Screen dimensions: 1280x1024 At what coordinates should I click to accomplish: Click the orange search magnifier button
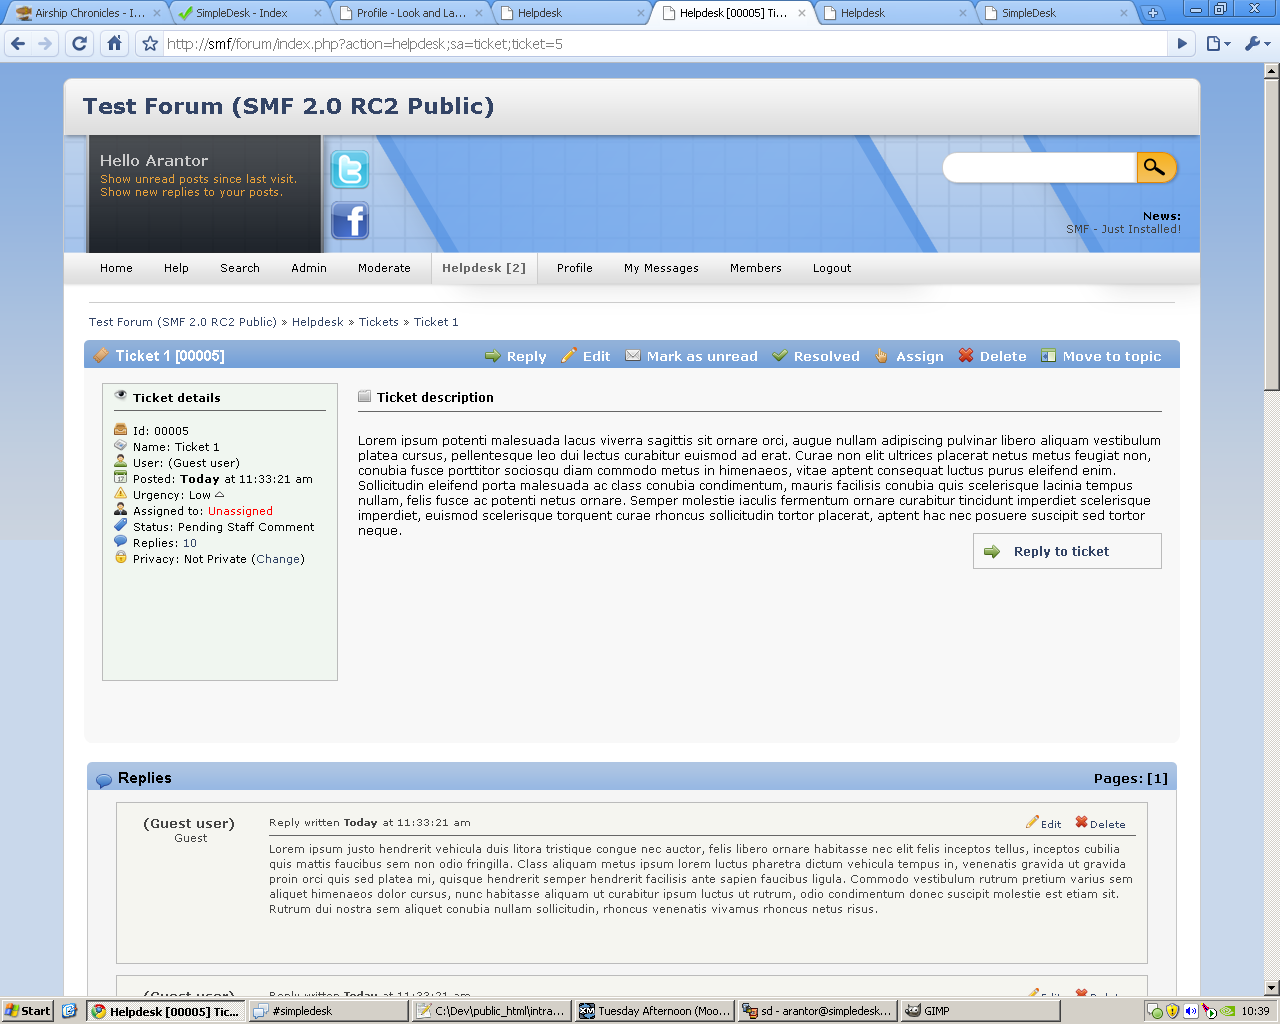pos(1155,167)
